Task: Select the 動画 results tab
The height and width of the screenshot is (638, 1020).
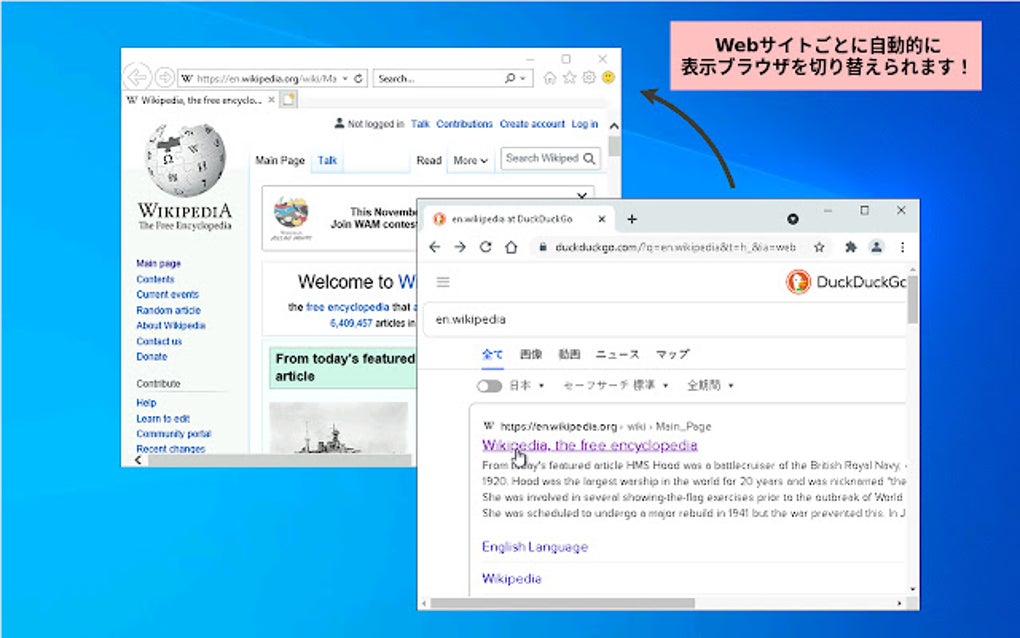Action: tap(569, 354)
